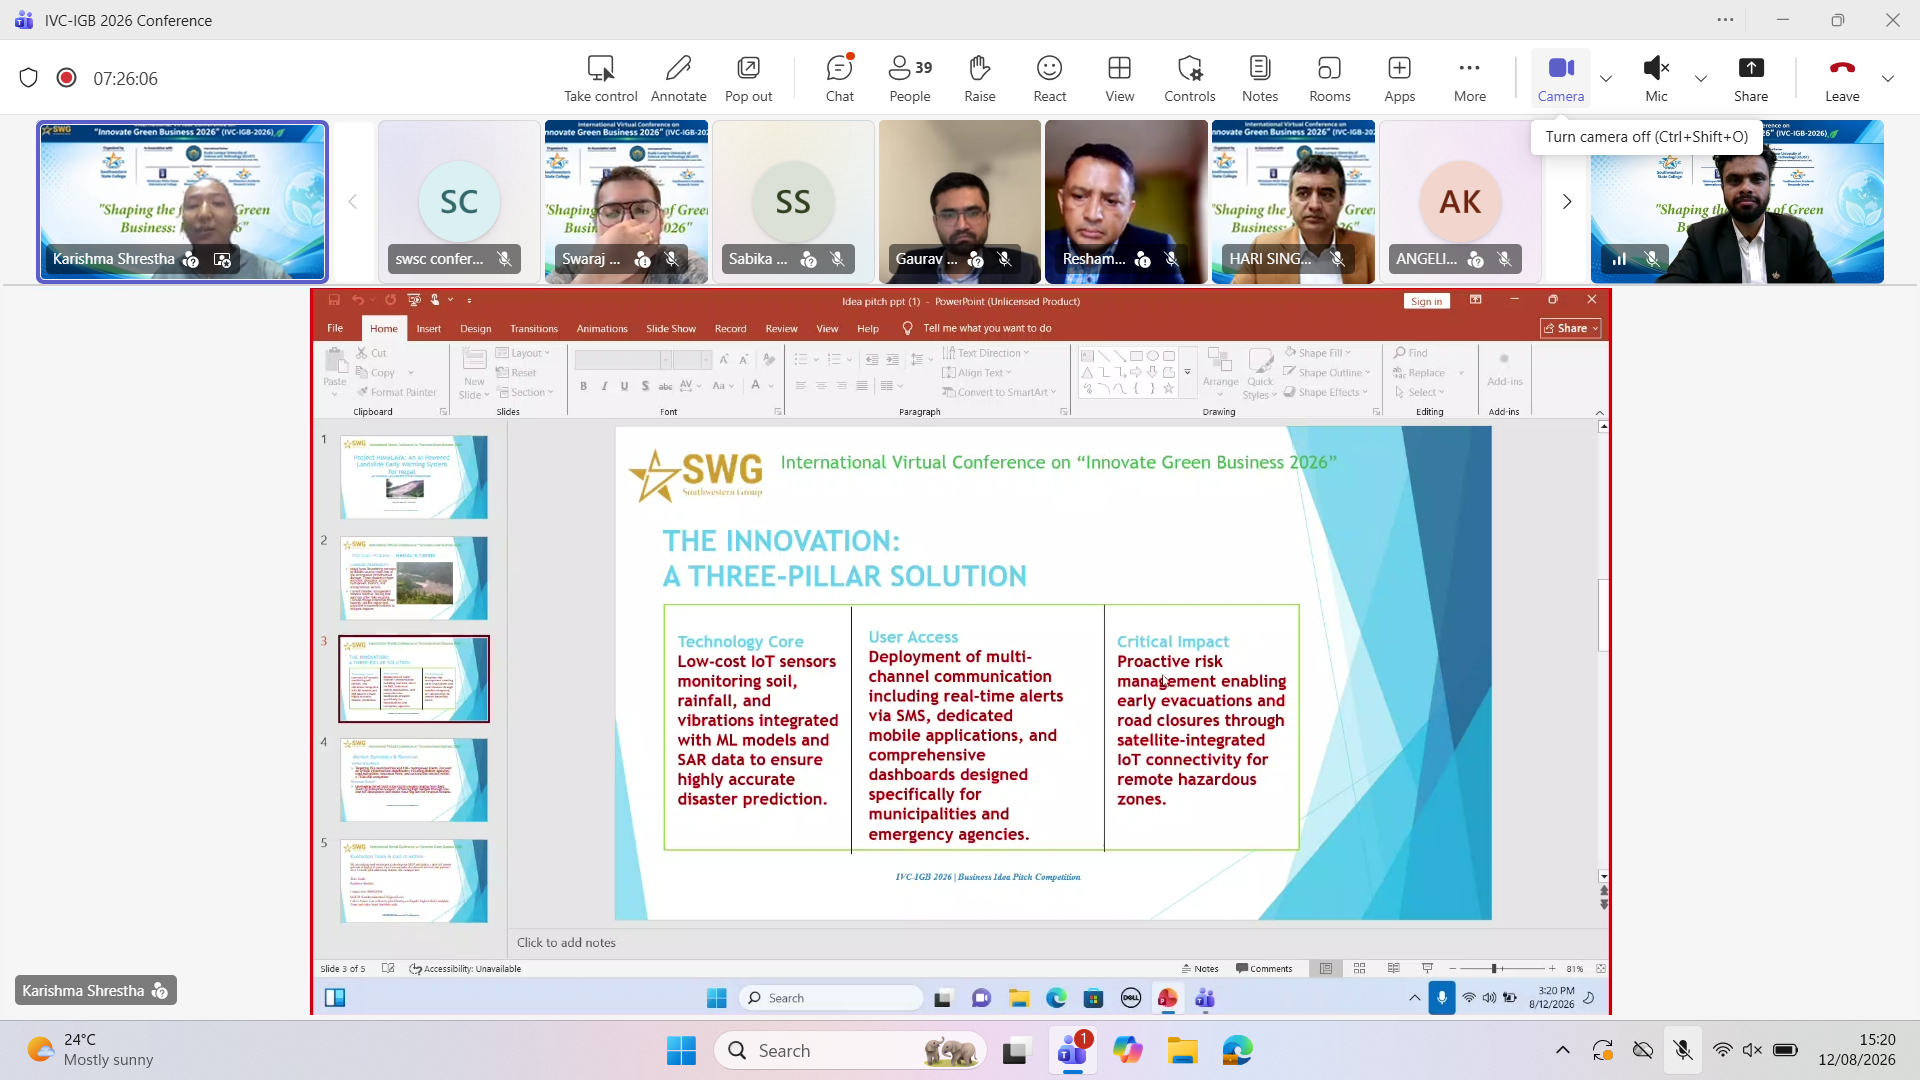Open the PowerPoint File tab

335,328
